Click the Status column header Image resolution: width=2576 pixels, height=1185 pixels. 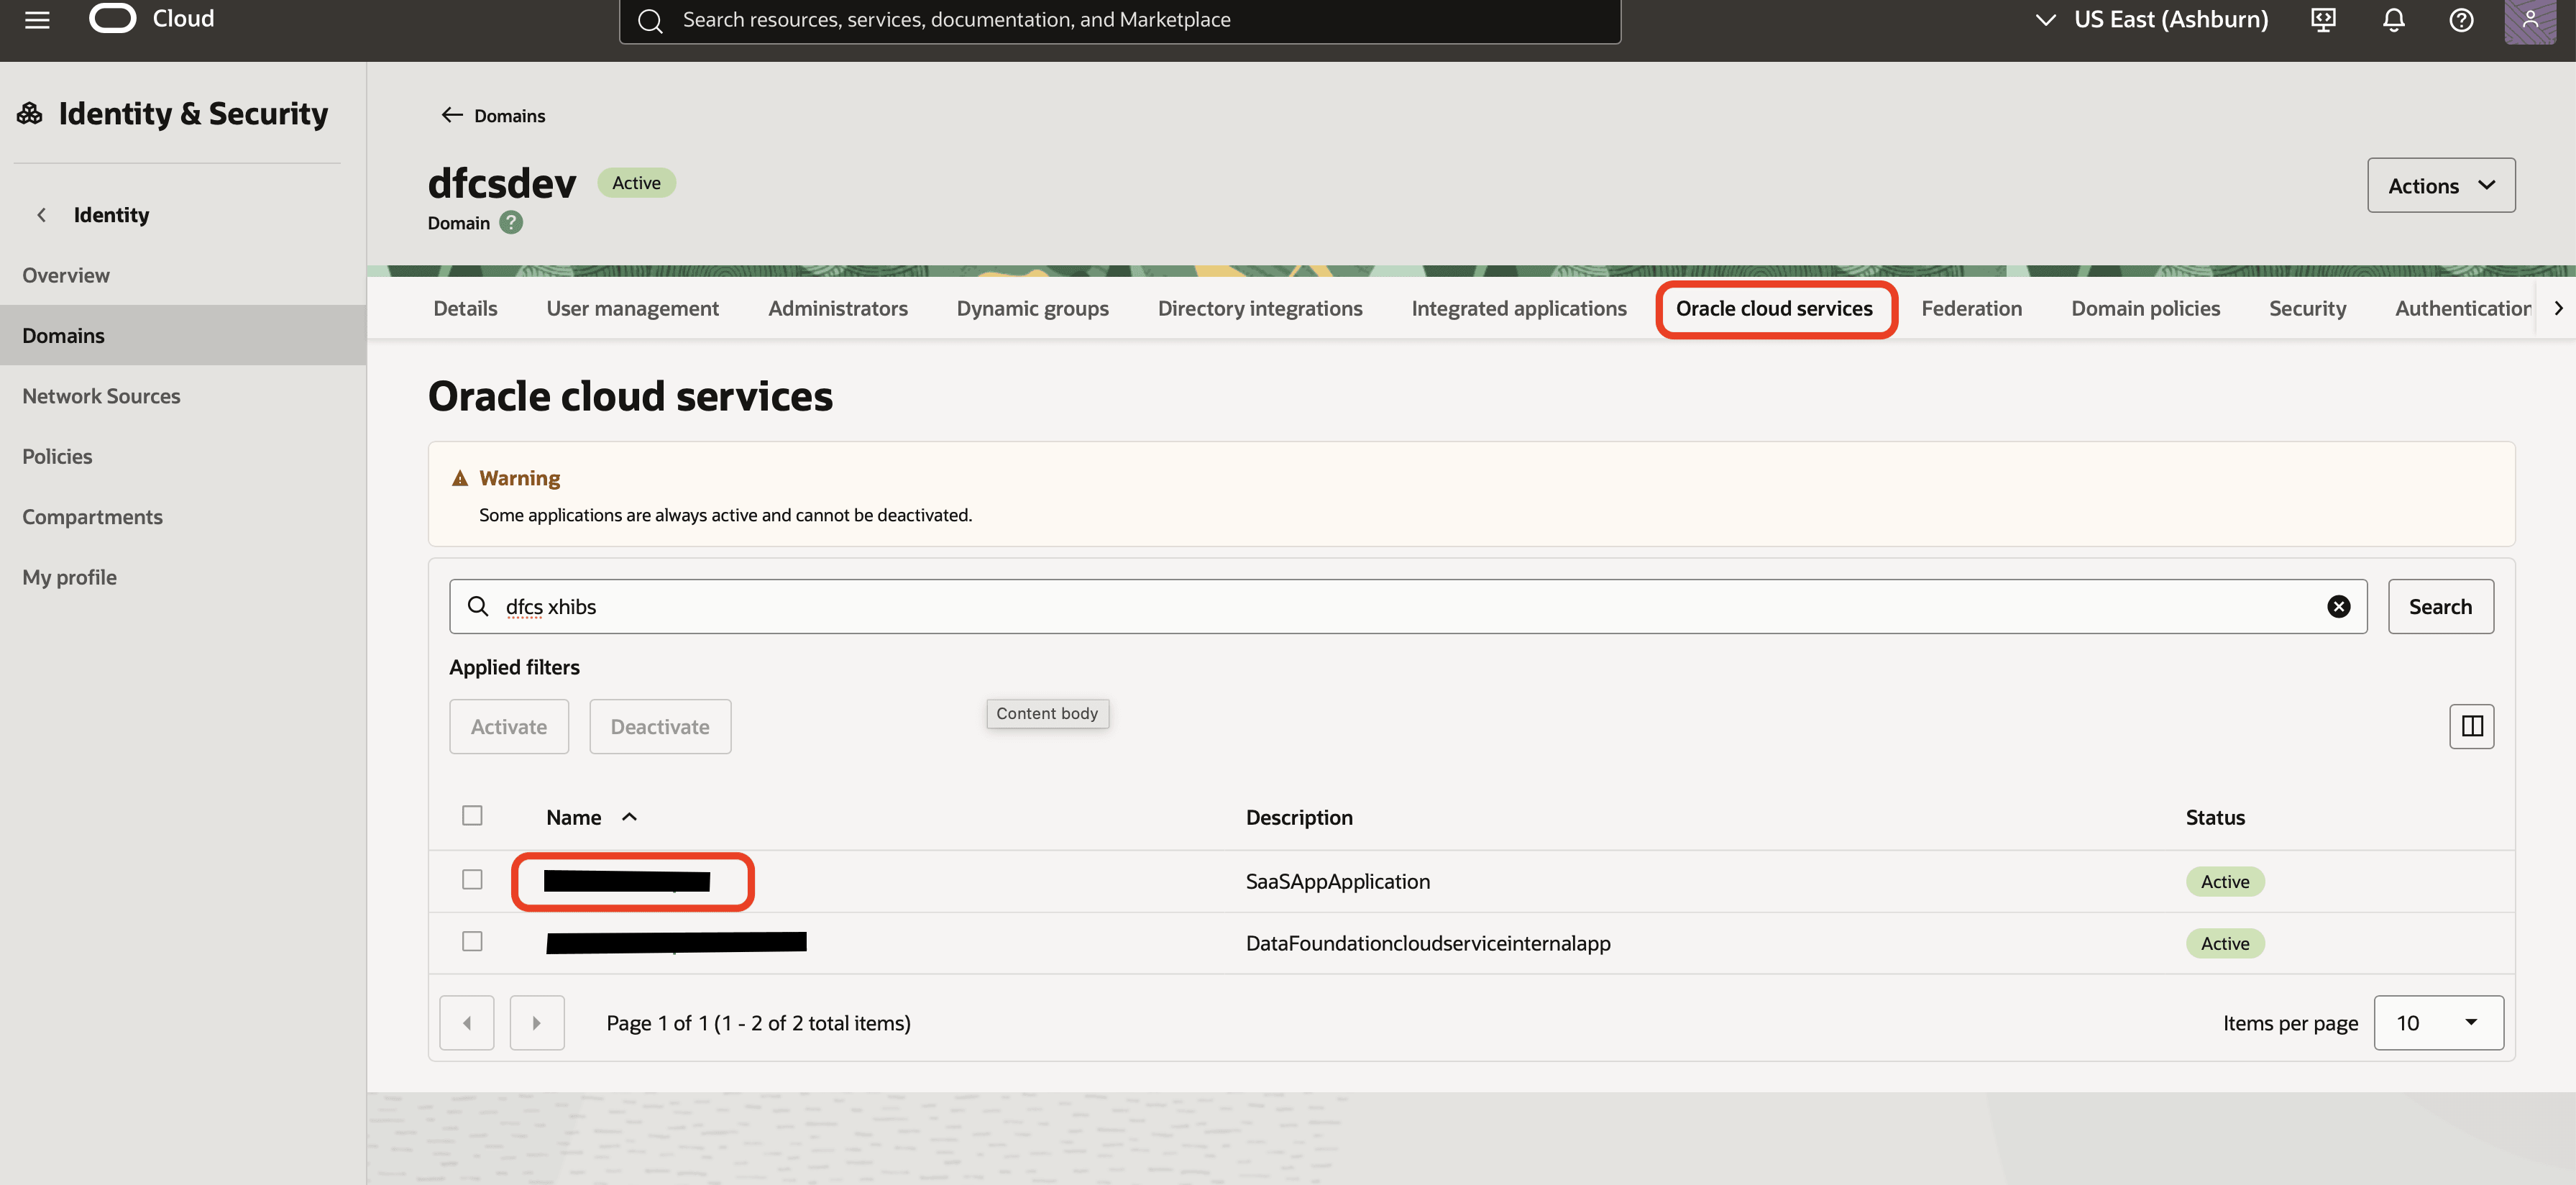2215,817
